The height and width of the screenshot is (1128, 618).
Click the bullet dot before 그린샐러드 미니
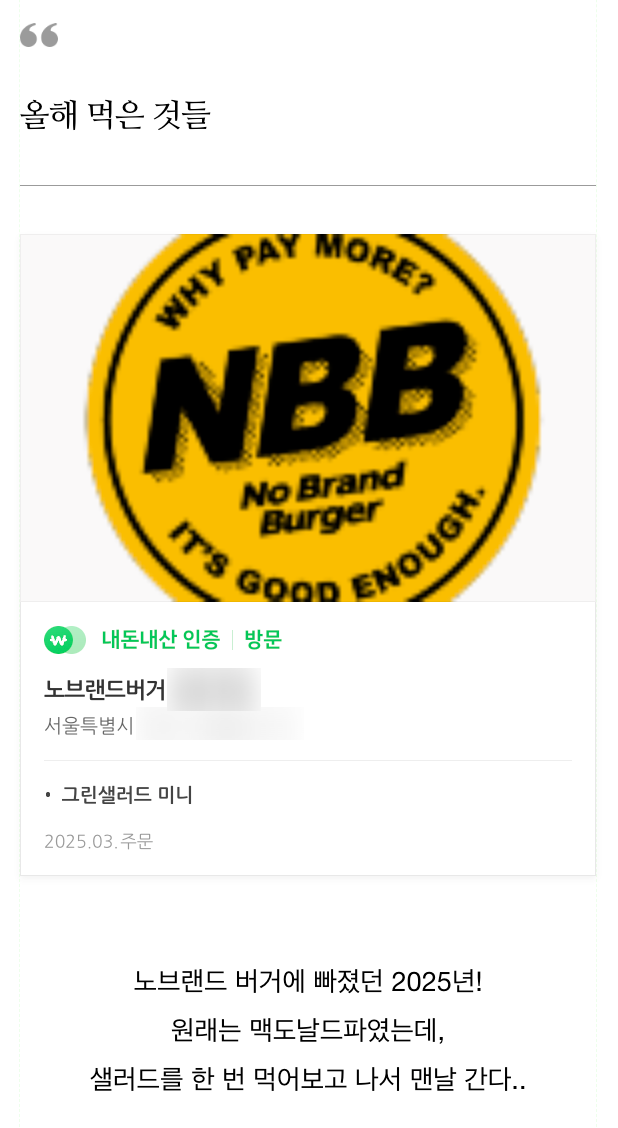tap(48, 795)
